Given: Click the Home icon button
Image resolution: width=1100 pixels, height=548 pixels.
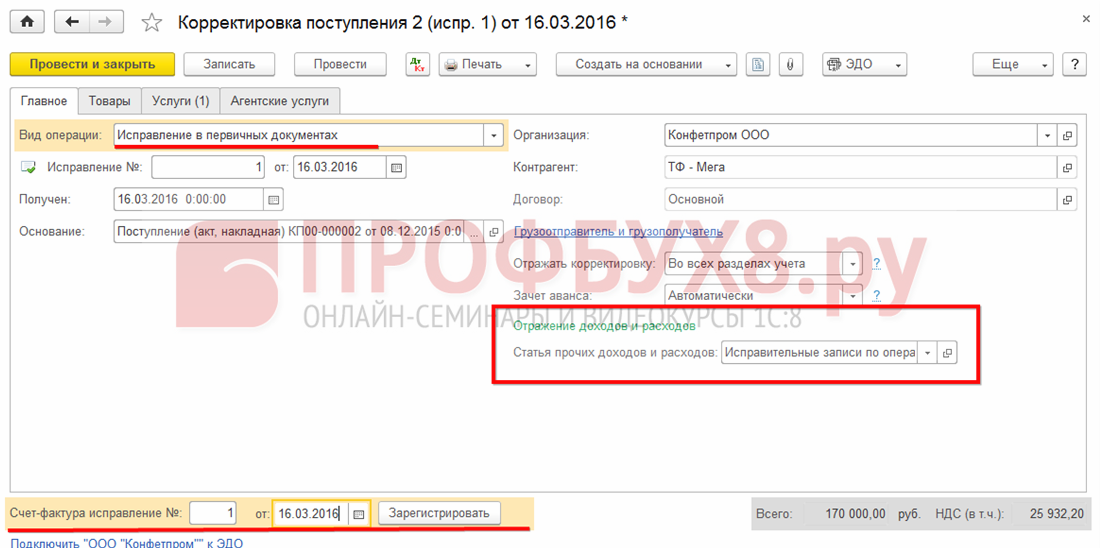Looking at the screenshot, I should coord(27,21).
